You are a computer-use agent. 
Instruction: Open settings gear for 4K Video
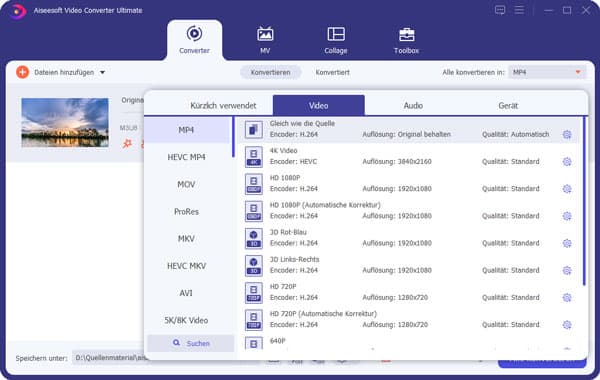tap(567, 161)
